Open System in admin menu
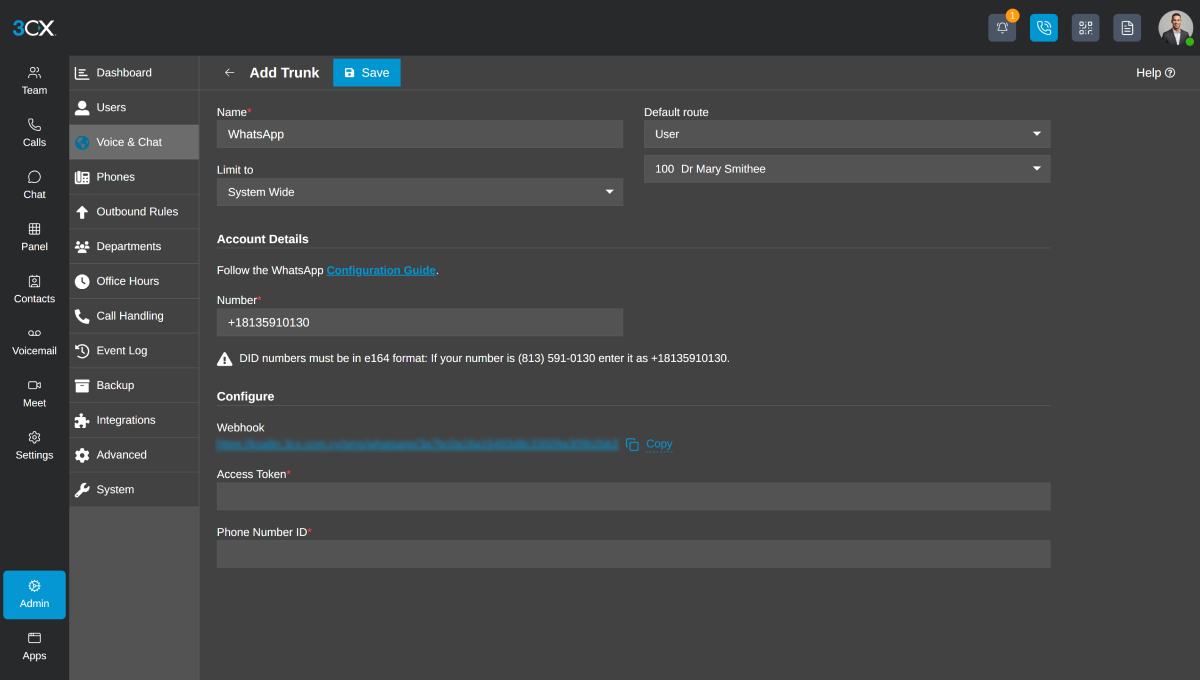 pos(134,490)
